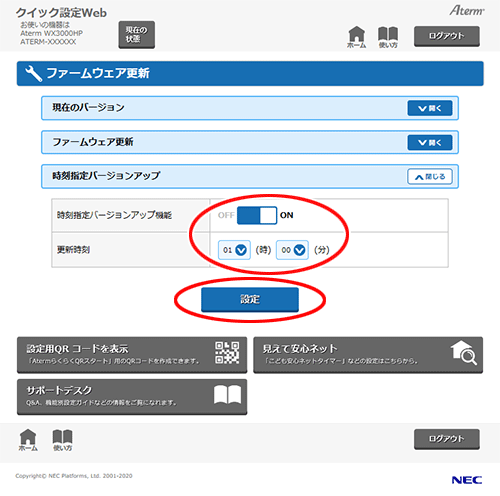Click the 現在のバージョン section header text
This screenshot has width=500, height=496.
pyautogui.click(x=88, y=107)
